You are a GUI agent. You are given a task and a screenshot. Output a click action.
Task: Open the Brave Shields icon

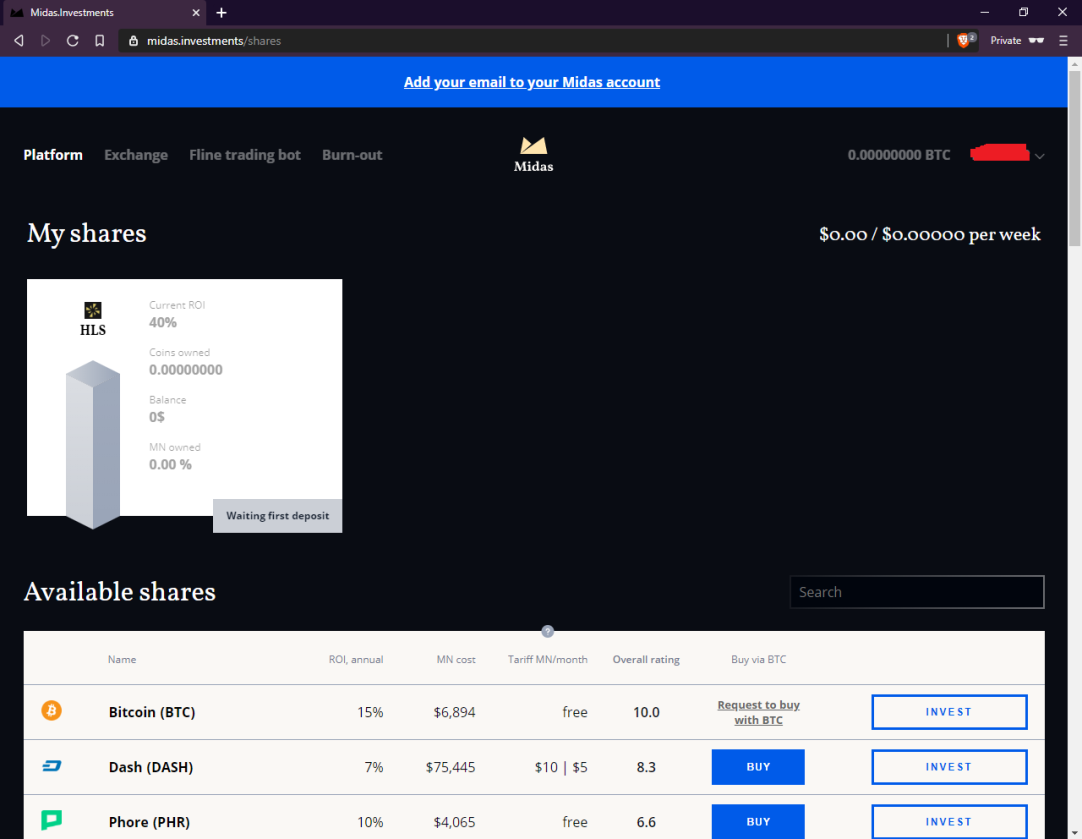963,41
